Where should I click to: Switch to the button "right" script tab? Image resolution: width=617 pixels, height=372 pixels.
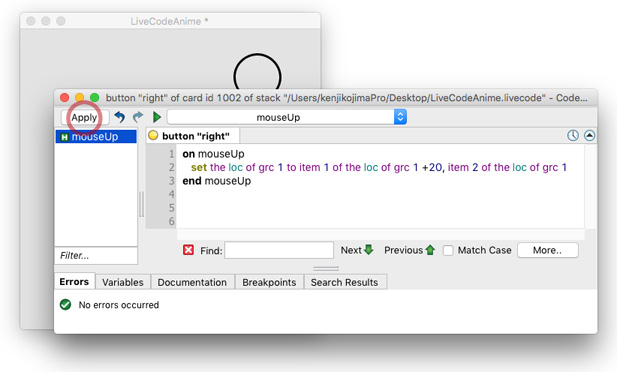tap(193, 136)
